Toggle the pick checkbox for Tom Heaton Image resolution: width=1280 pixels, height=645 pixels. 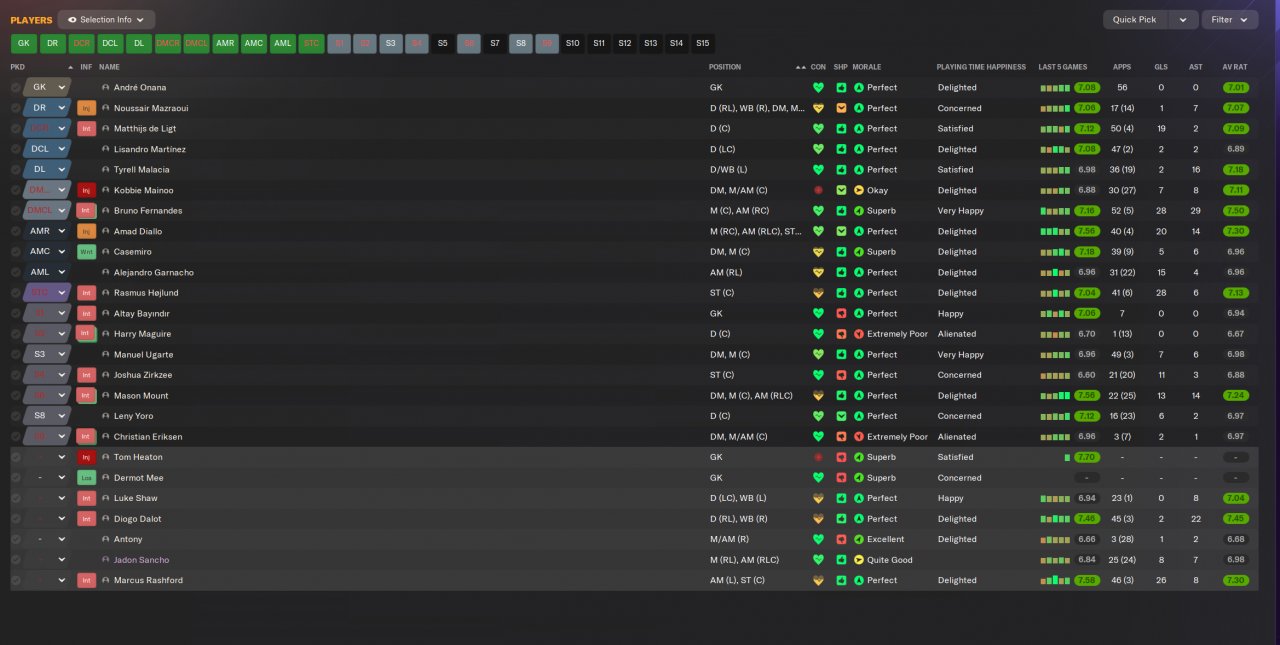point(16,457)
